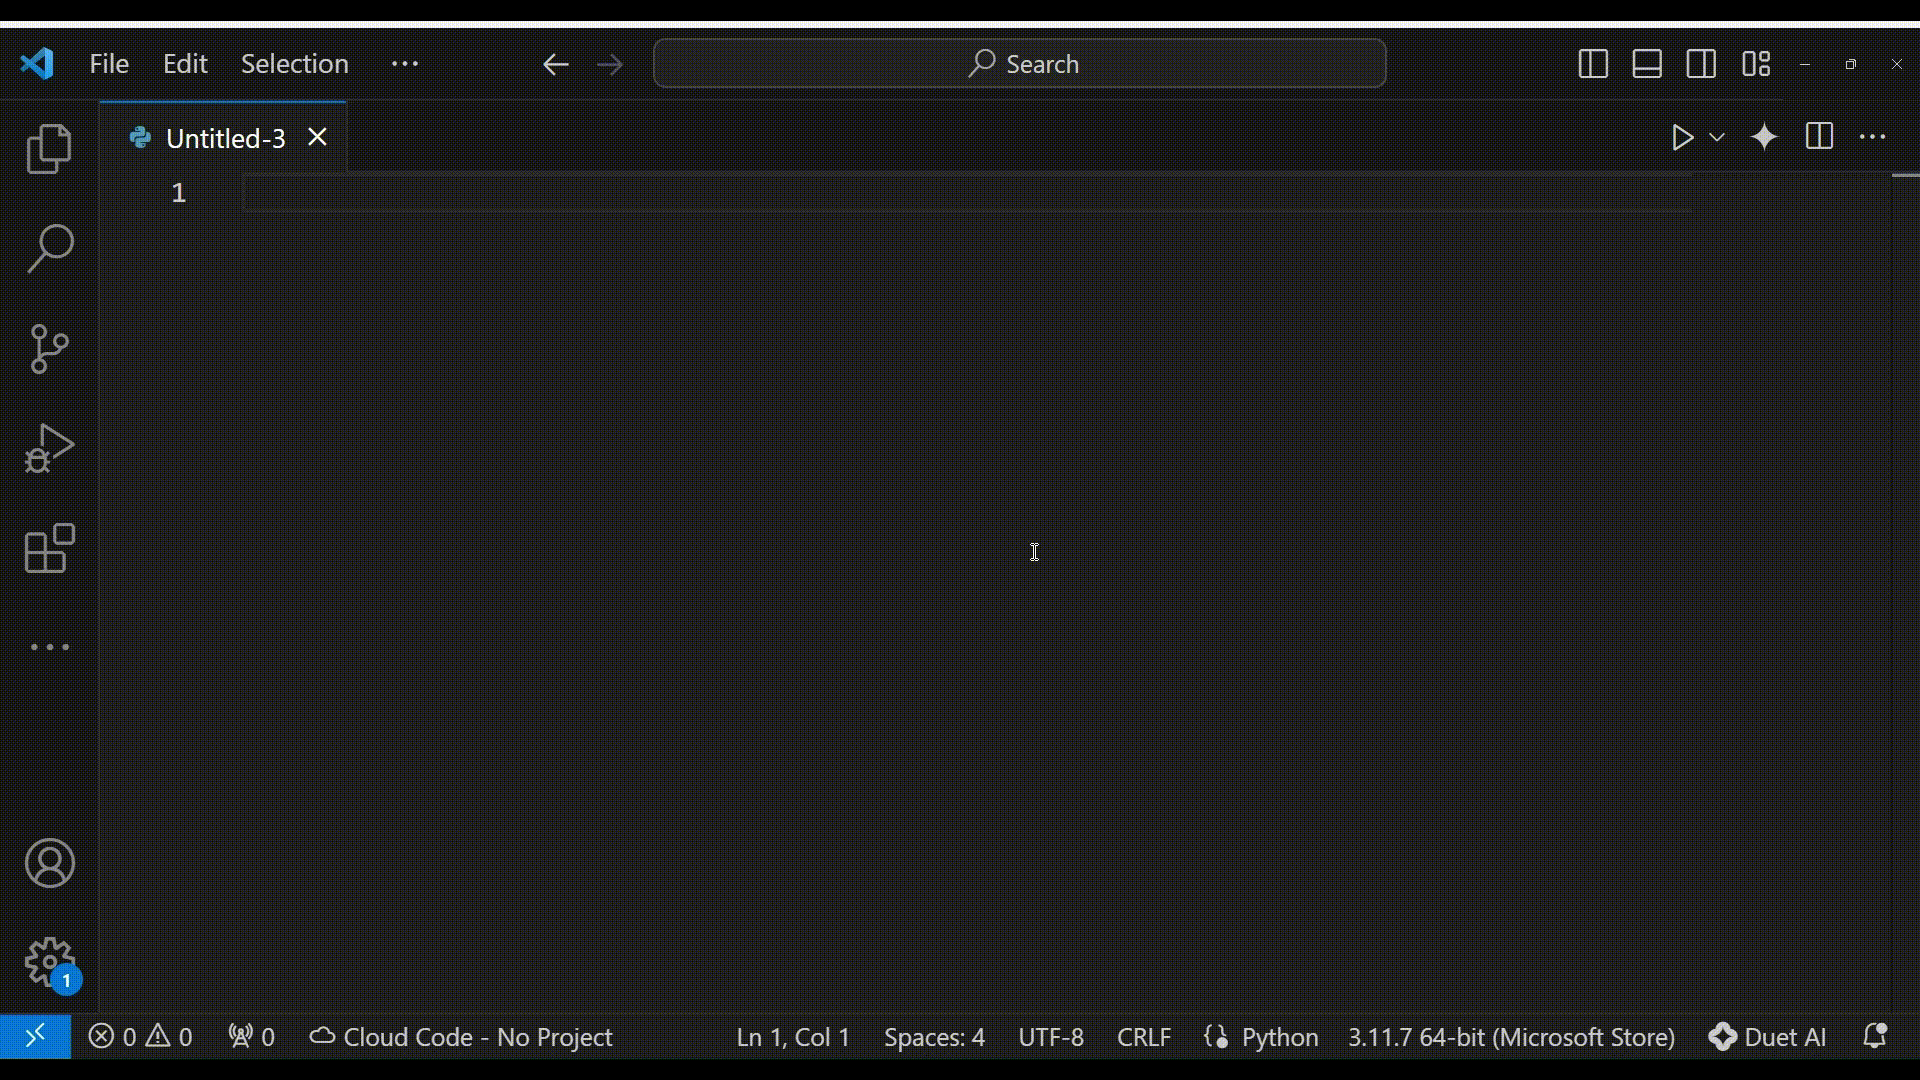This screenshot has height=1080, width=1920.
Task: Click the minimap scrollbar slider at right edge
Action: [x=1905, y=176]
